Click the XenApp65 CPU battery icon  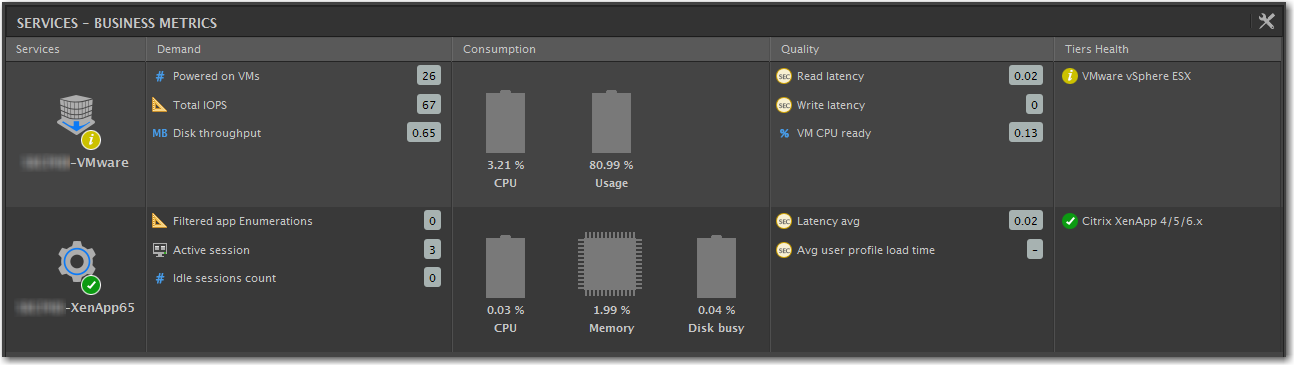pos(505,266)
